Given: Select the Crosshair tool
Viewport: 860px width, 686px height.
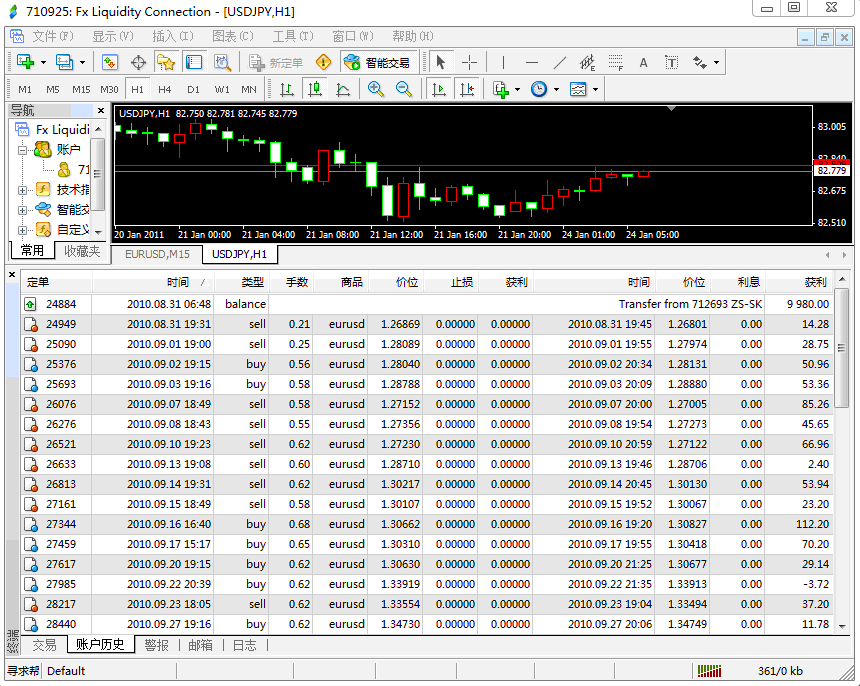Looking at the screenshot, I should coord(468,62).
